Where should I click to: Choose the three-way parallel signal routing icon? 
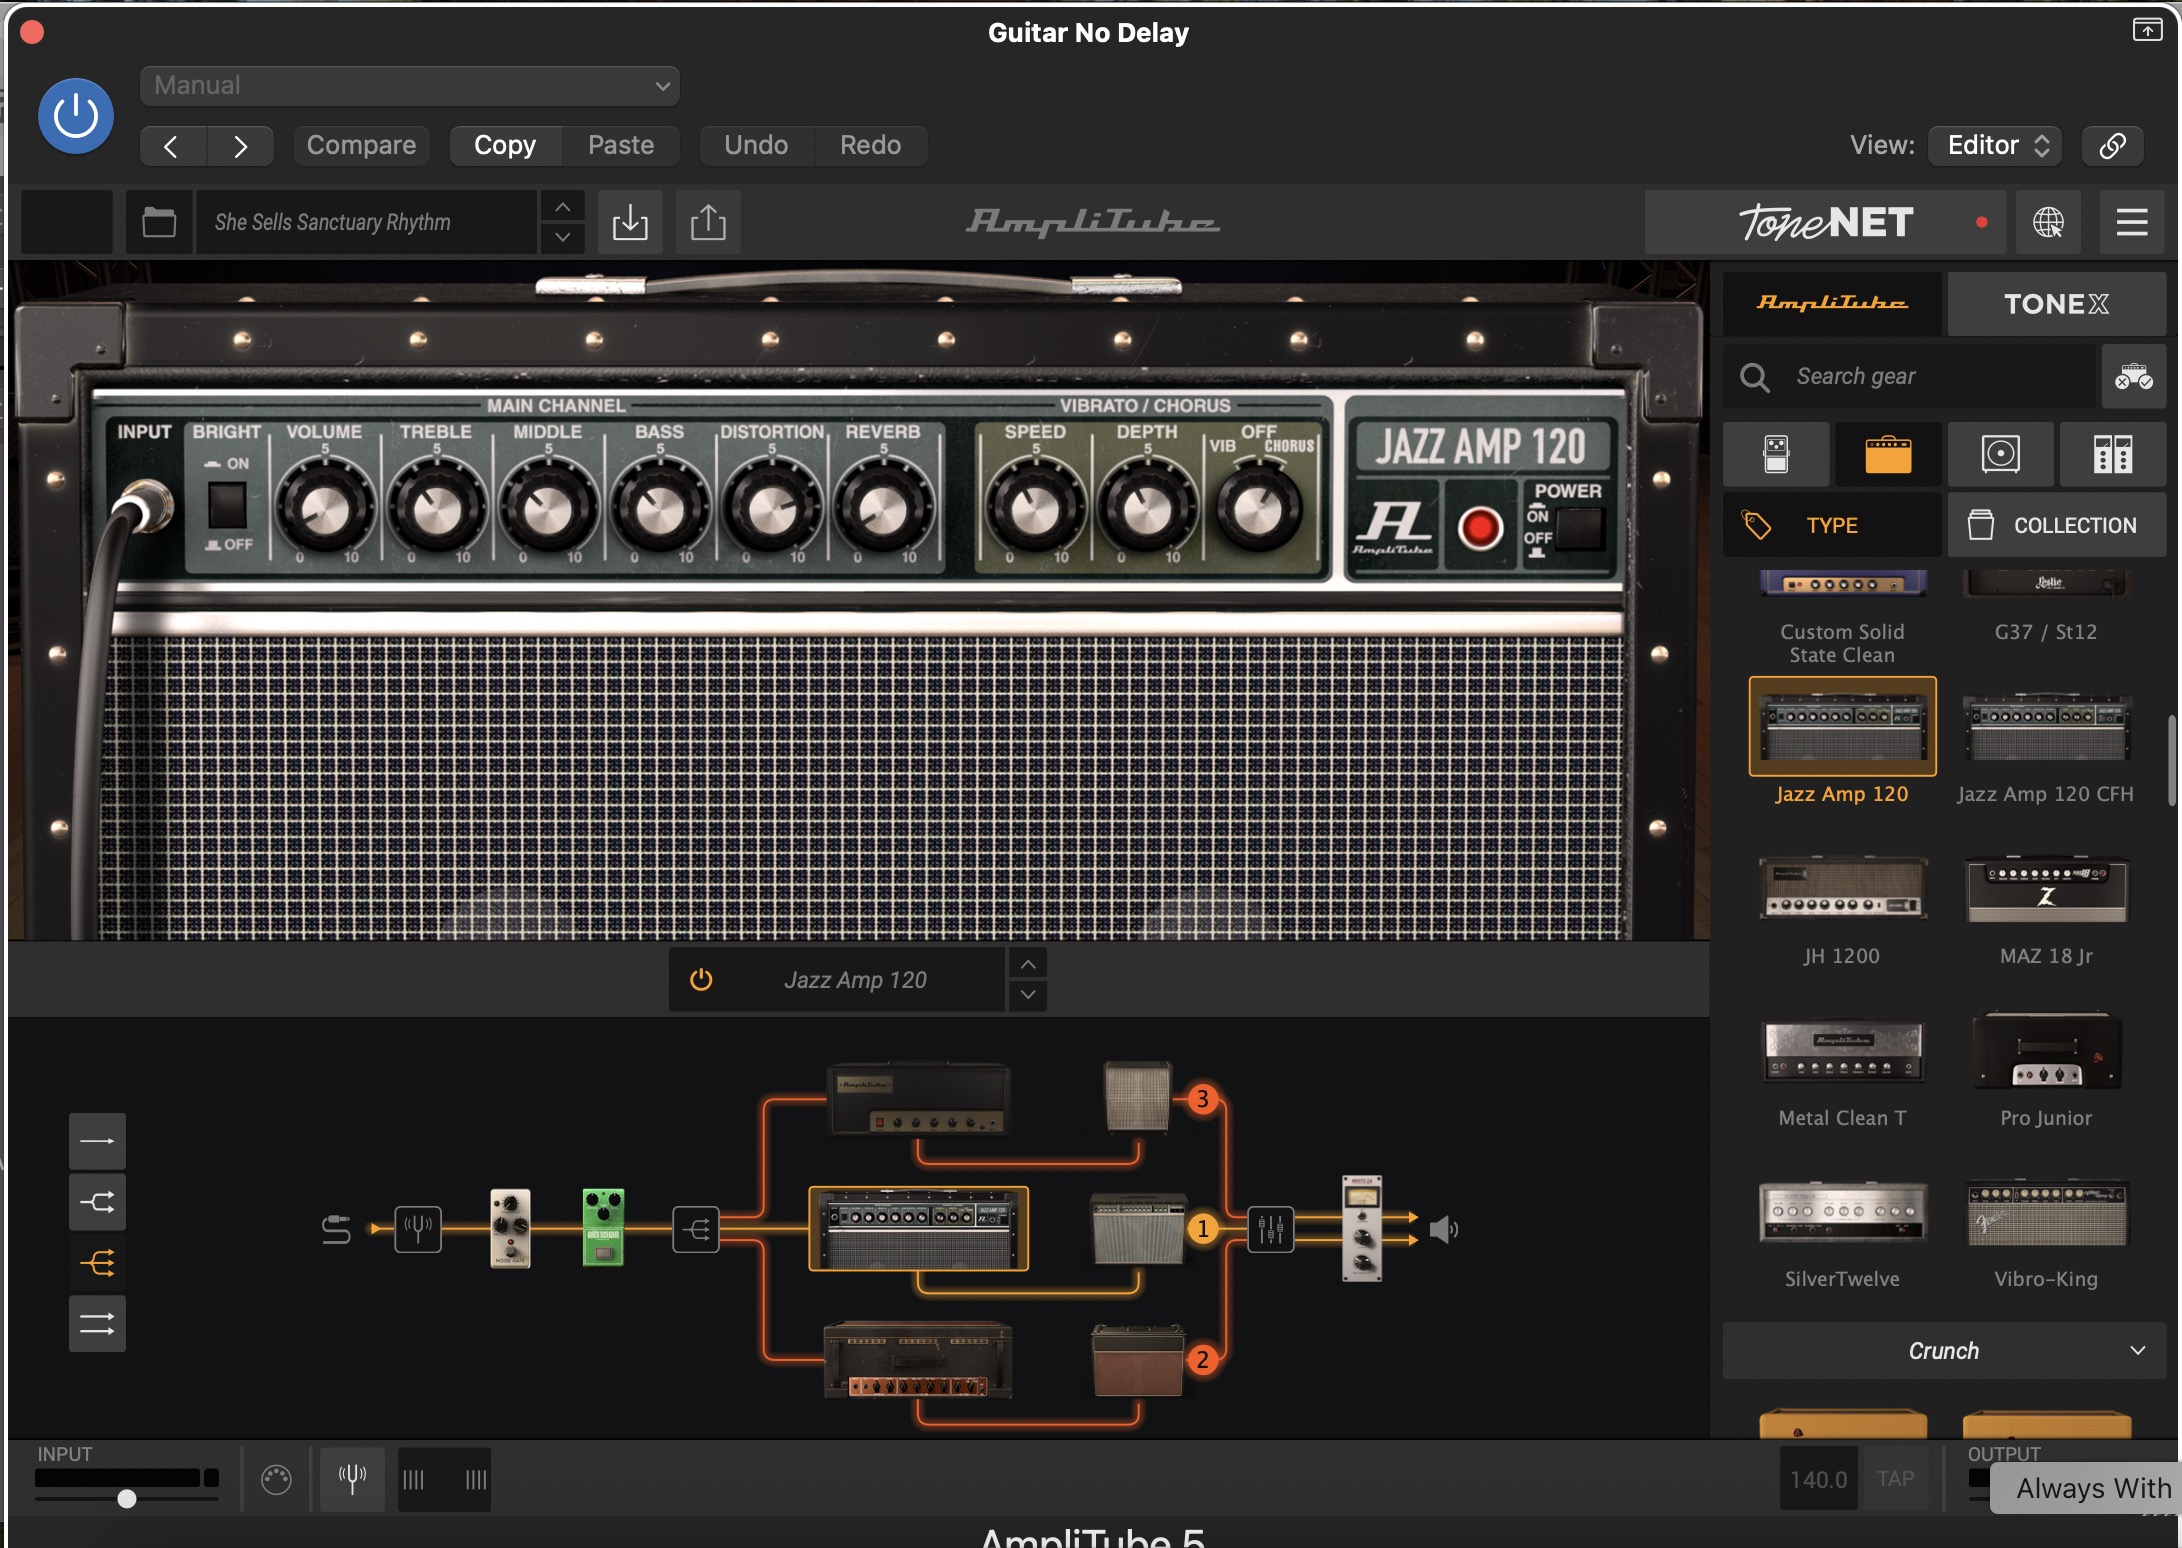point(97,1263)
